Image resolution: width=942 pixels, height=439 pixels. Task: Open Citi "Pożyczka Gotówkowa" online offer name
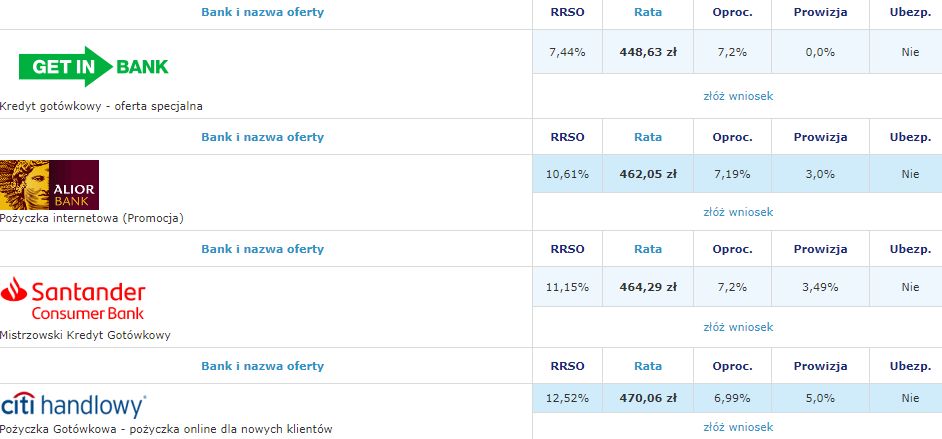point(166,429)
